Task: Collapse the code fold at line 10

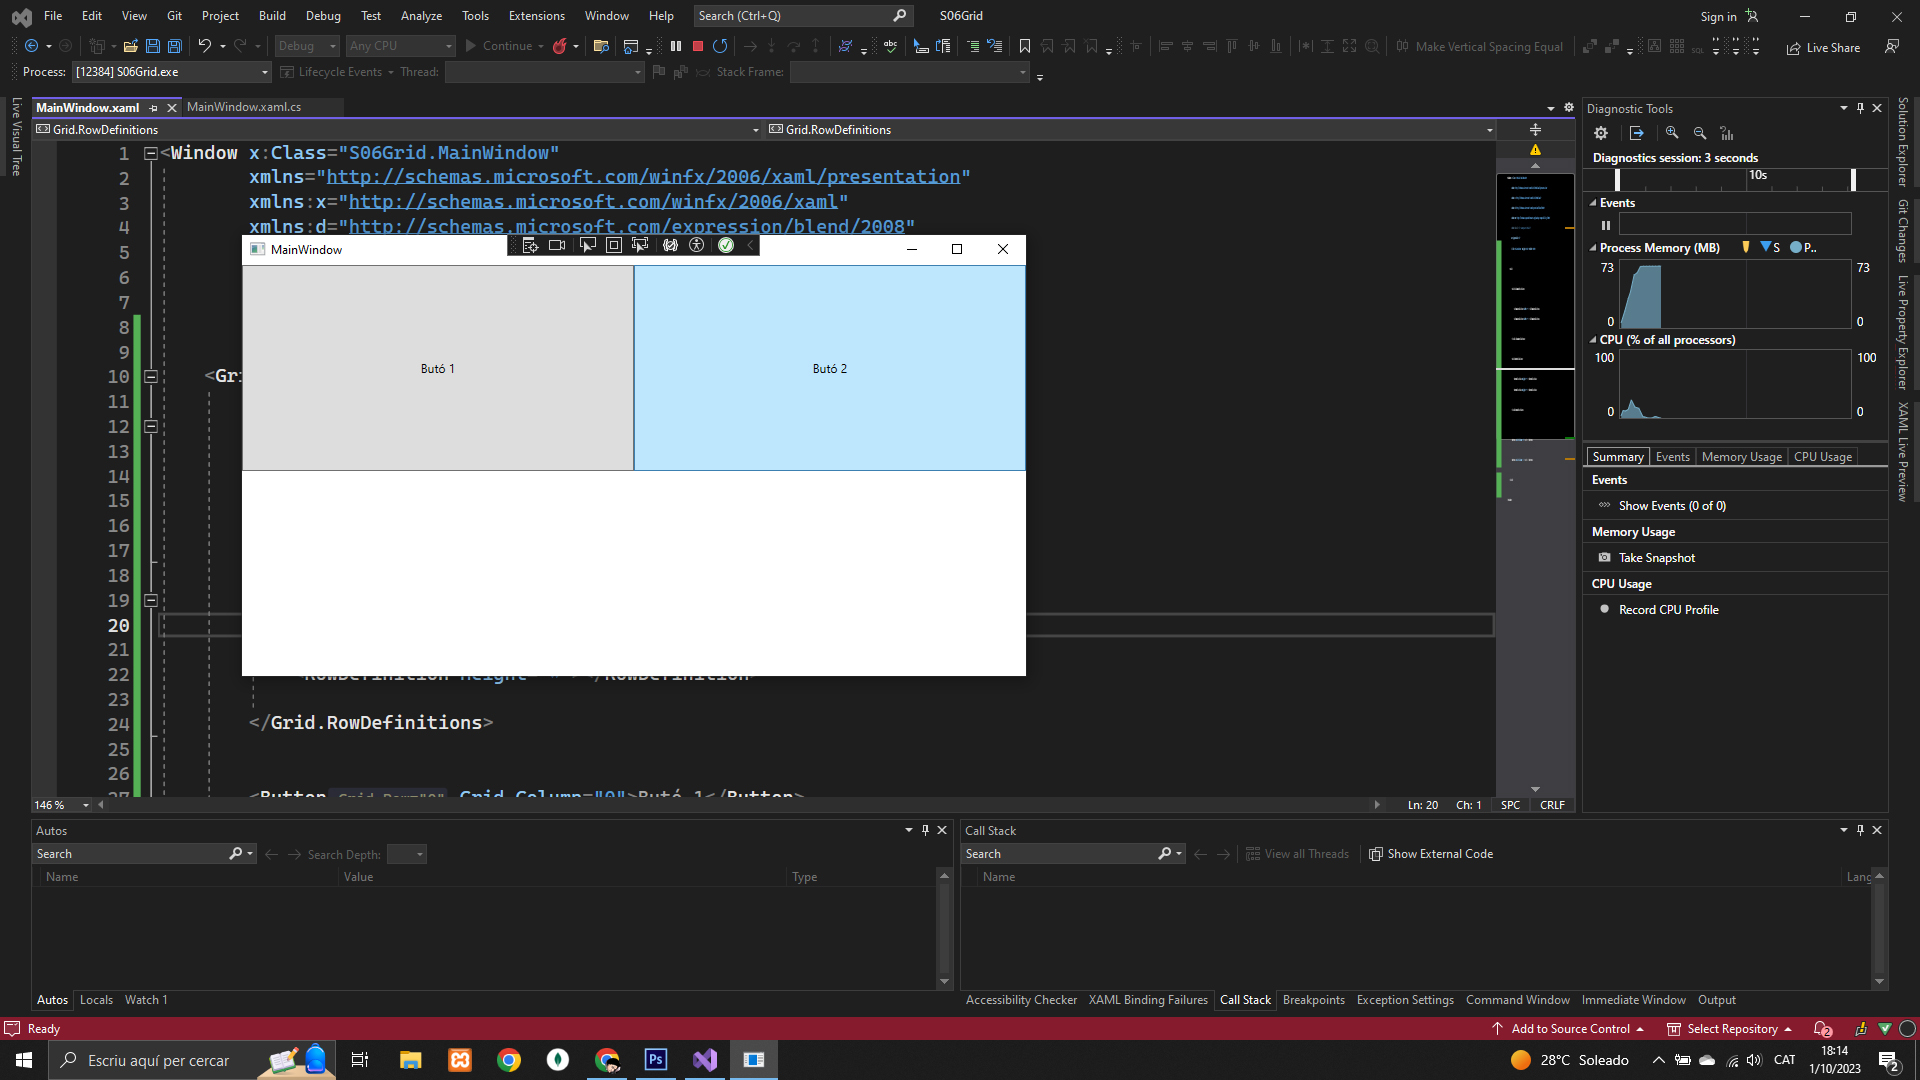Action: click(151, 377)
